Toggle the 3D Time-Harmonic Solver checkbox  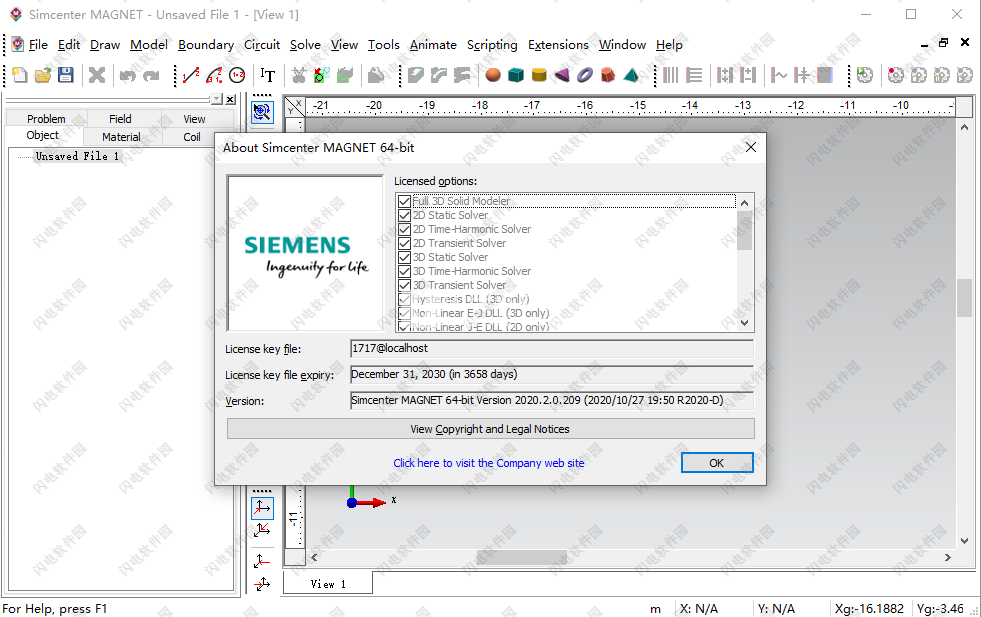click(404, 271)
